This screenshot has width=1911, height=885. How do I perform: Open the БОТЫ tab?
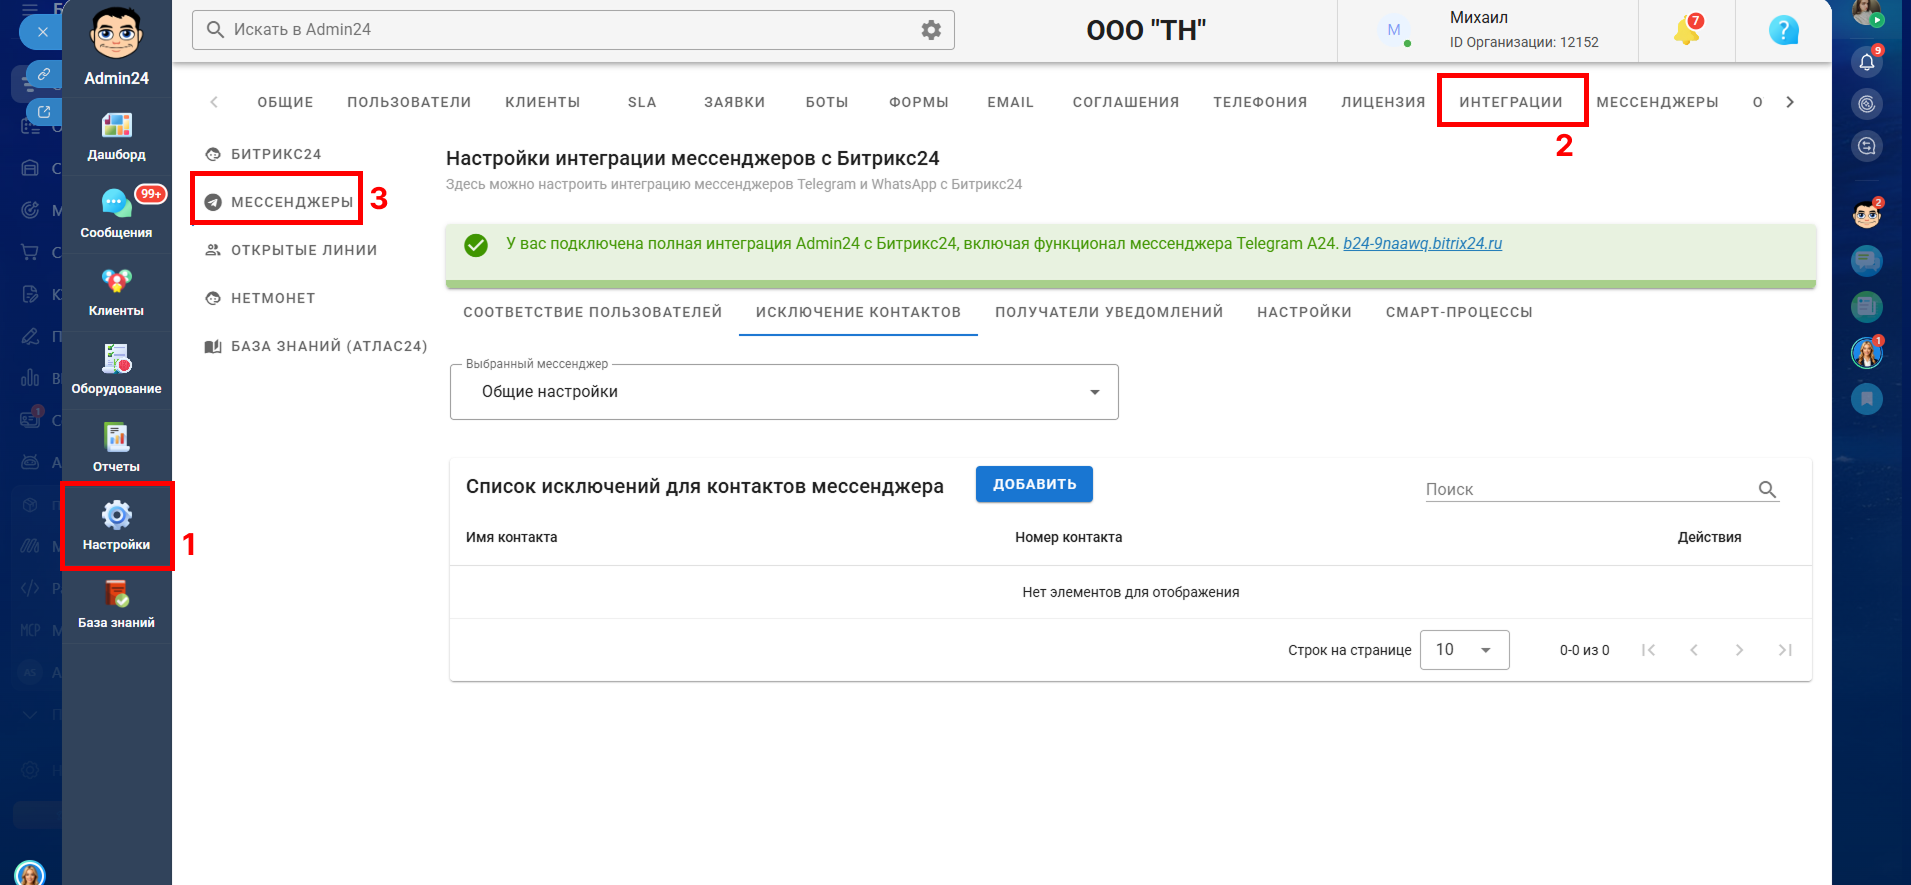[827, 102]
